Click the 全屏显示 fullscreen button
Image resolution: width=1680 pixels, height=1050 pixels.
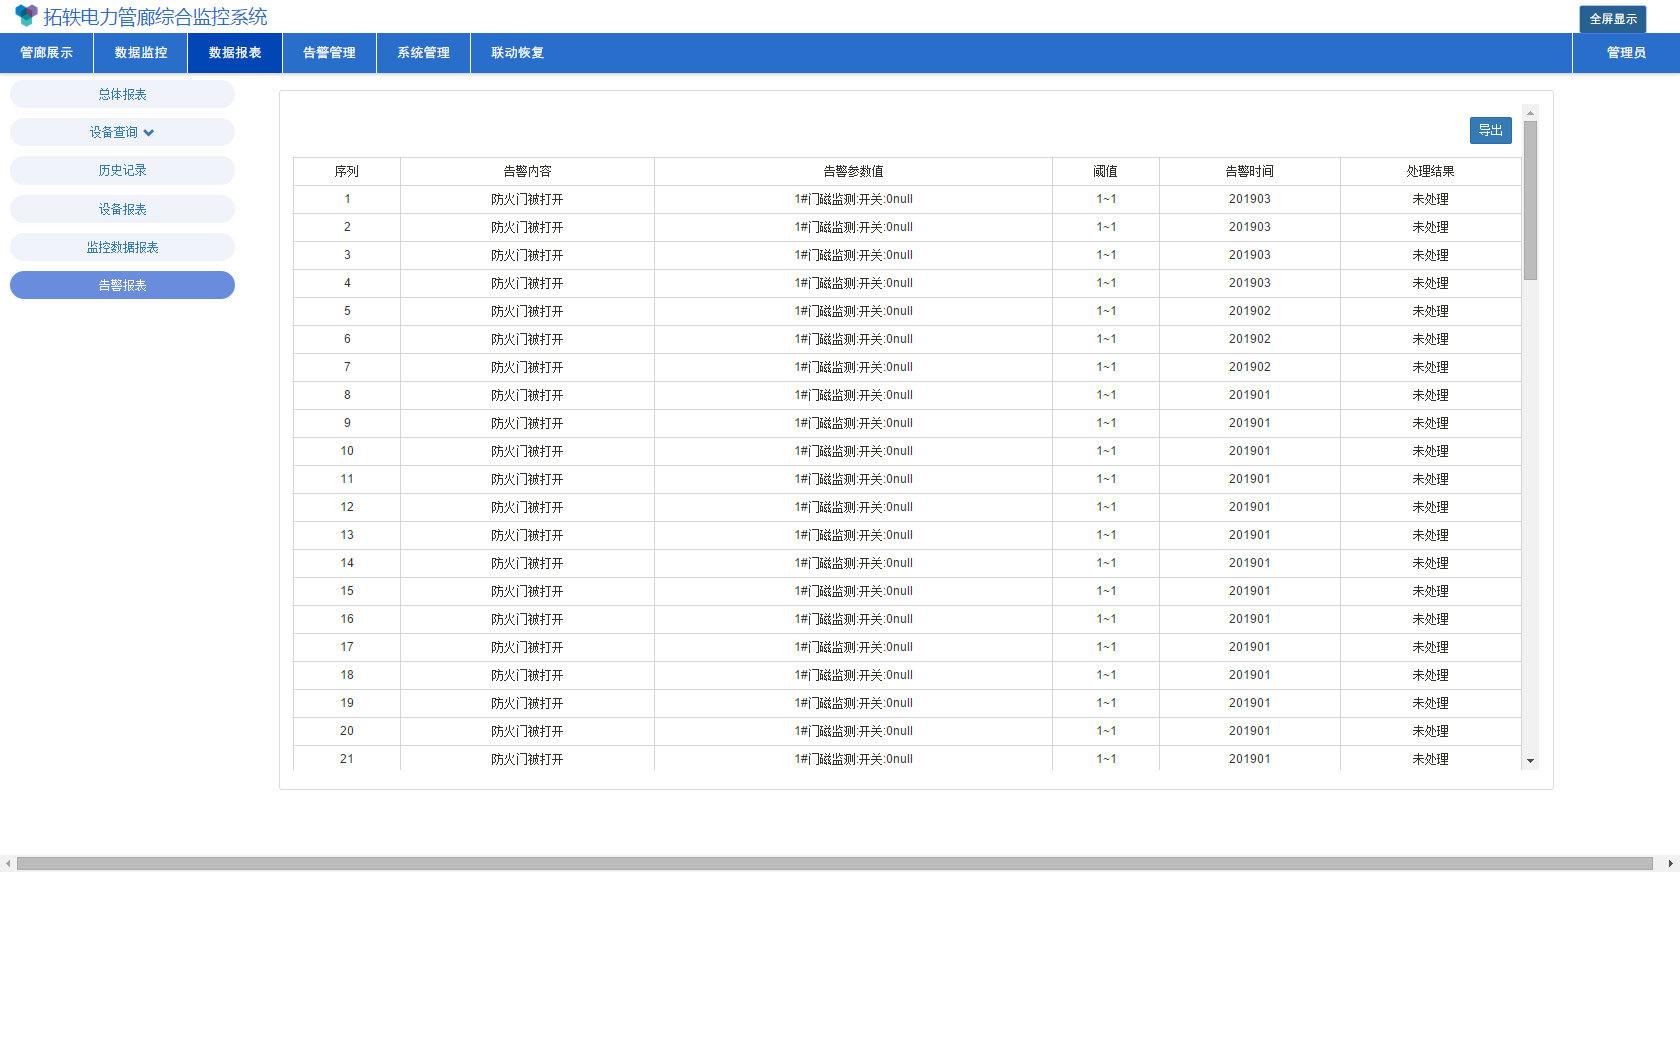(1613, 19)
